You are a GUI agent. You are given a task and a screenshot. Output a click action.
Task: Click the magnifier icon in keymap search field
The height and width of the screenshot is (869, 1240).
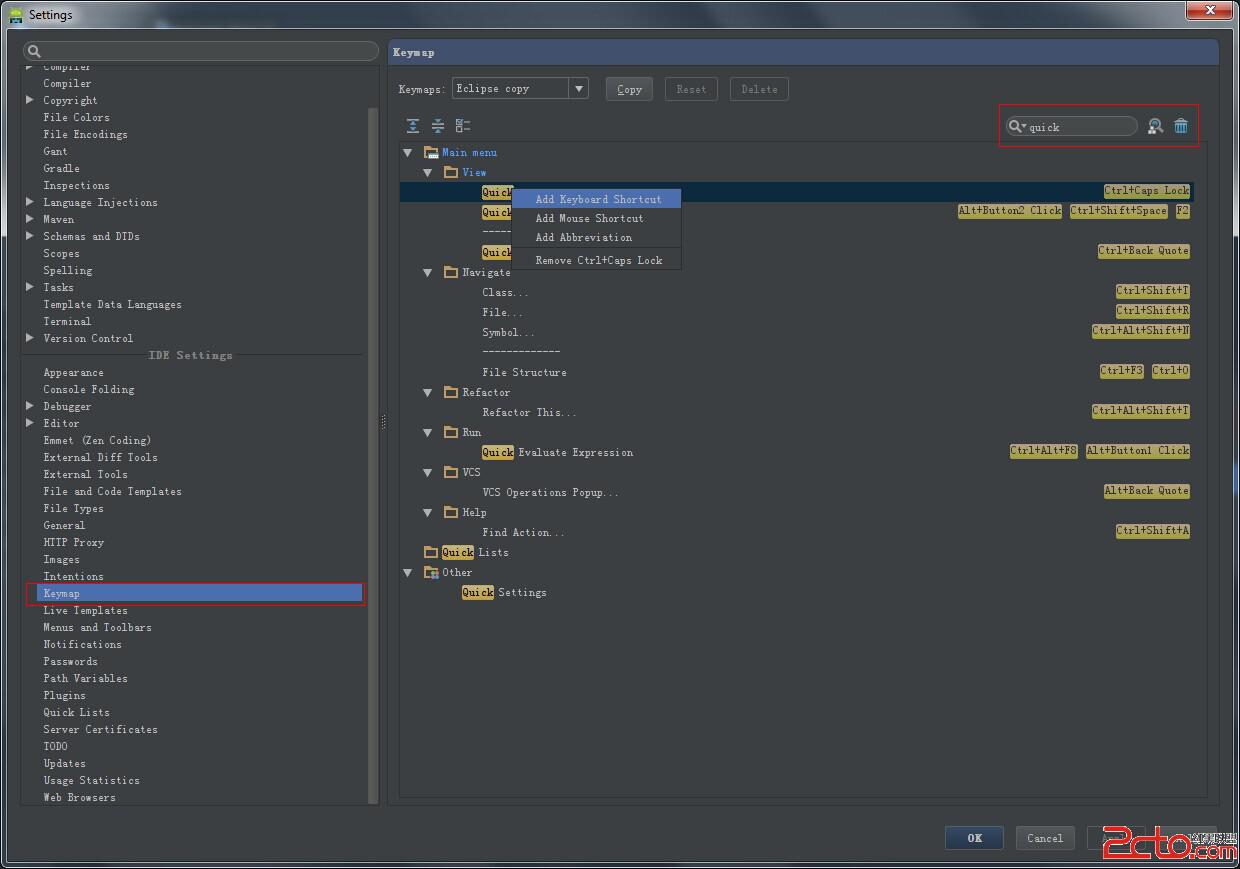[x=1016, y=126]
